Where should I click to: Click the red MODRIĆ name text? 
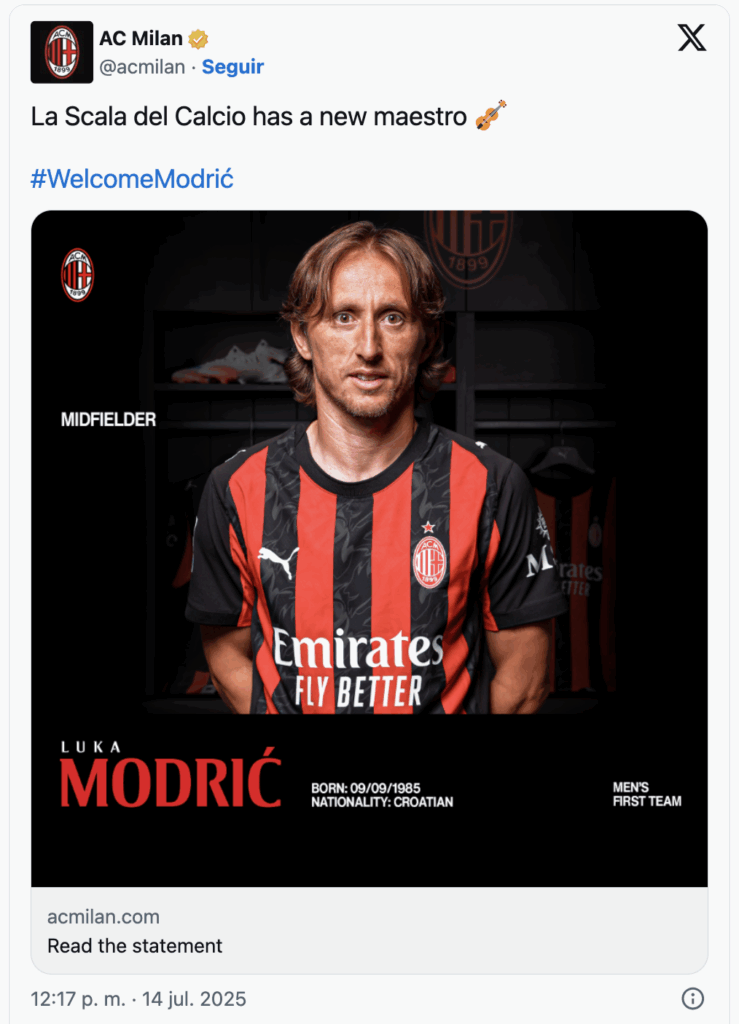171,781
